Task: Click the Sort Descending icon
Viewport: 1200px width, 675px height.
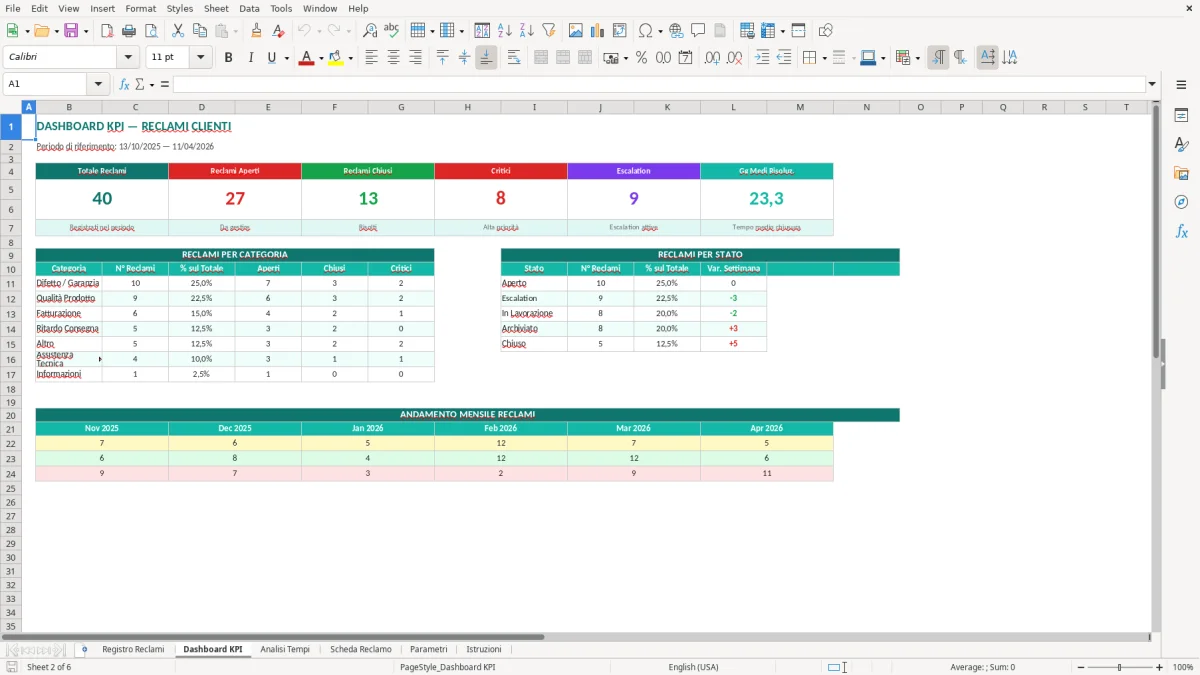Action: (527, 31)
